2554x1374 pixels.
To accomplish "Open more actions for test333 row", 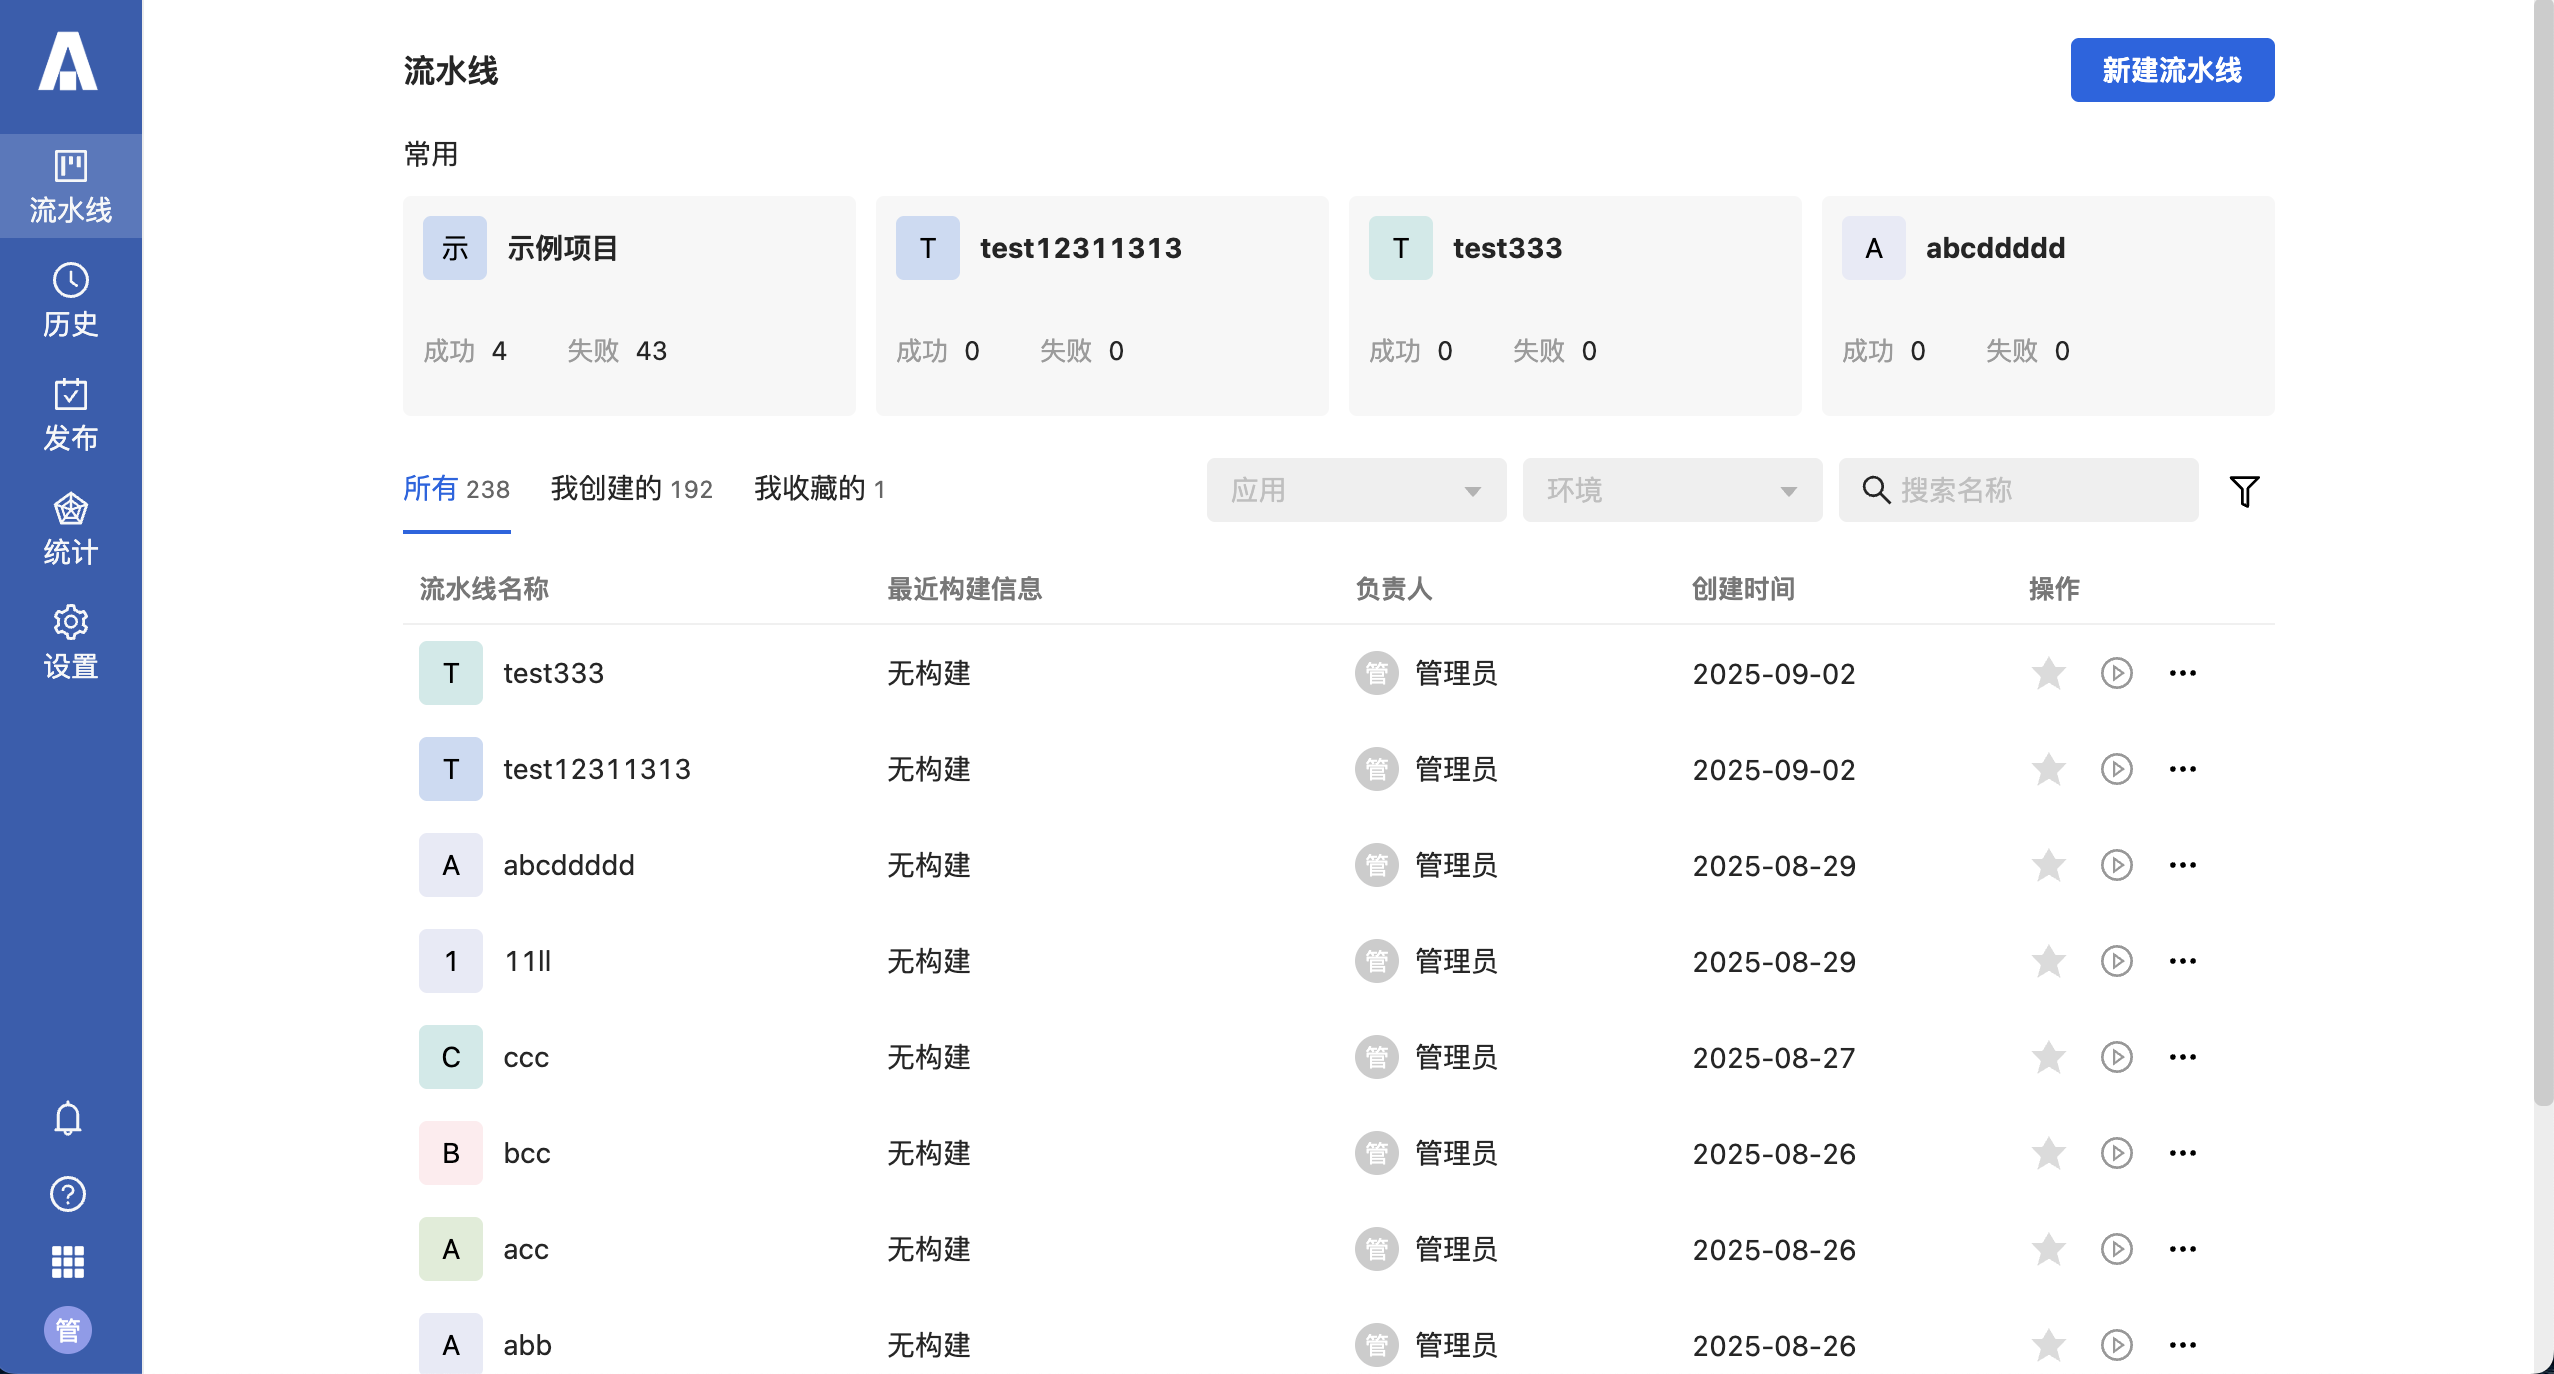I will 2182,673.
